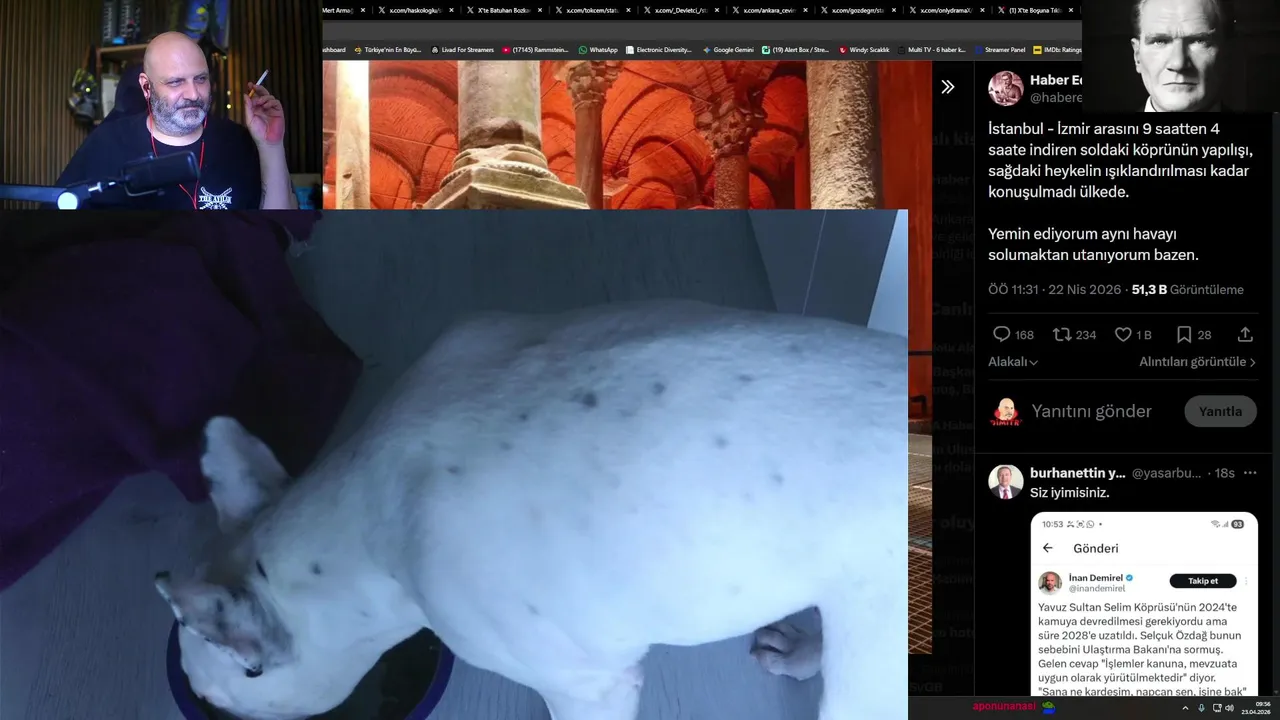Click the Yanıtla reply button

1220,411
